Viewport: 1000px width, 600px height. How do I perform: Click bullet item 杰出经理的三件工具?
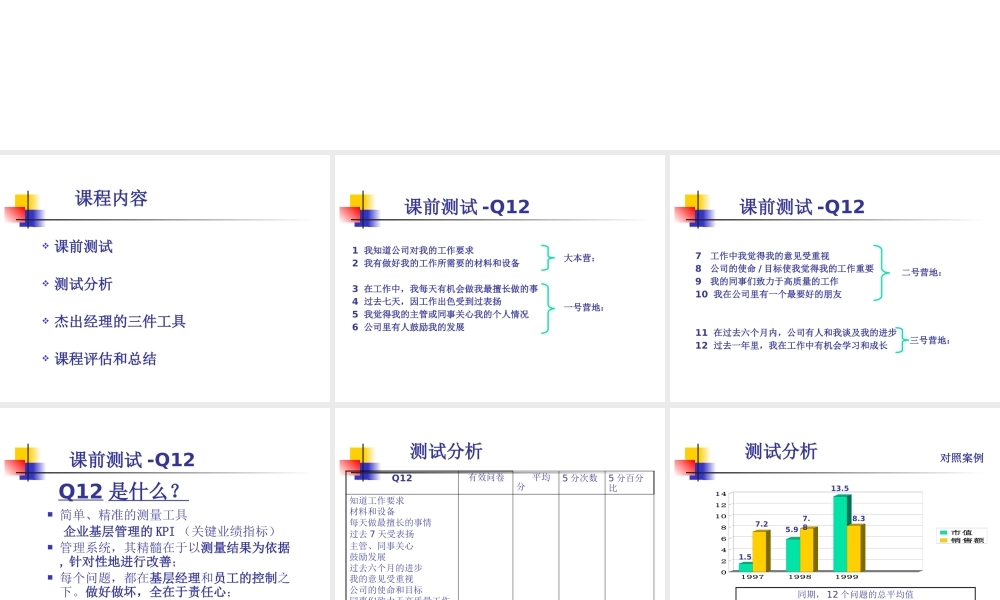click(x=120, y=321)
